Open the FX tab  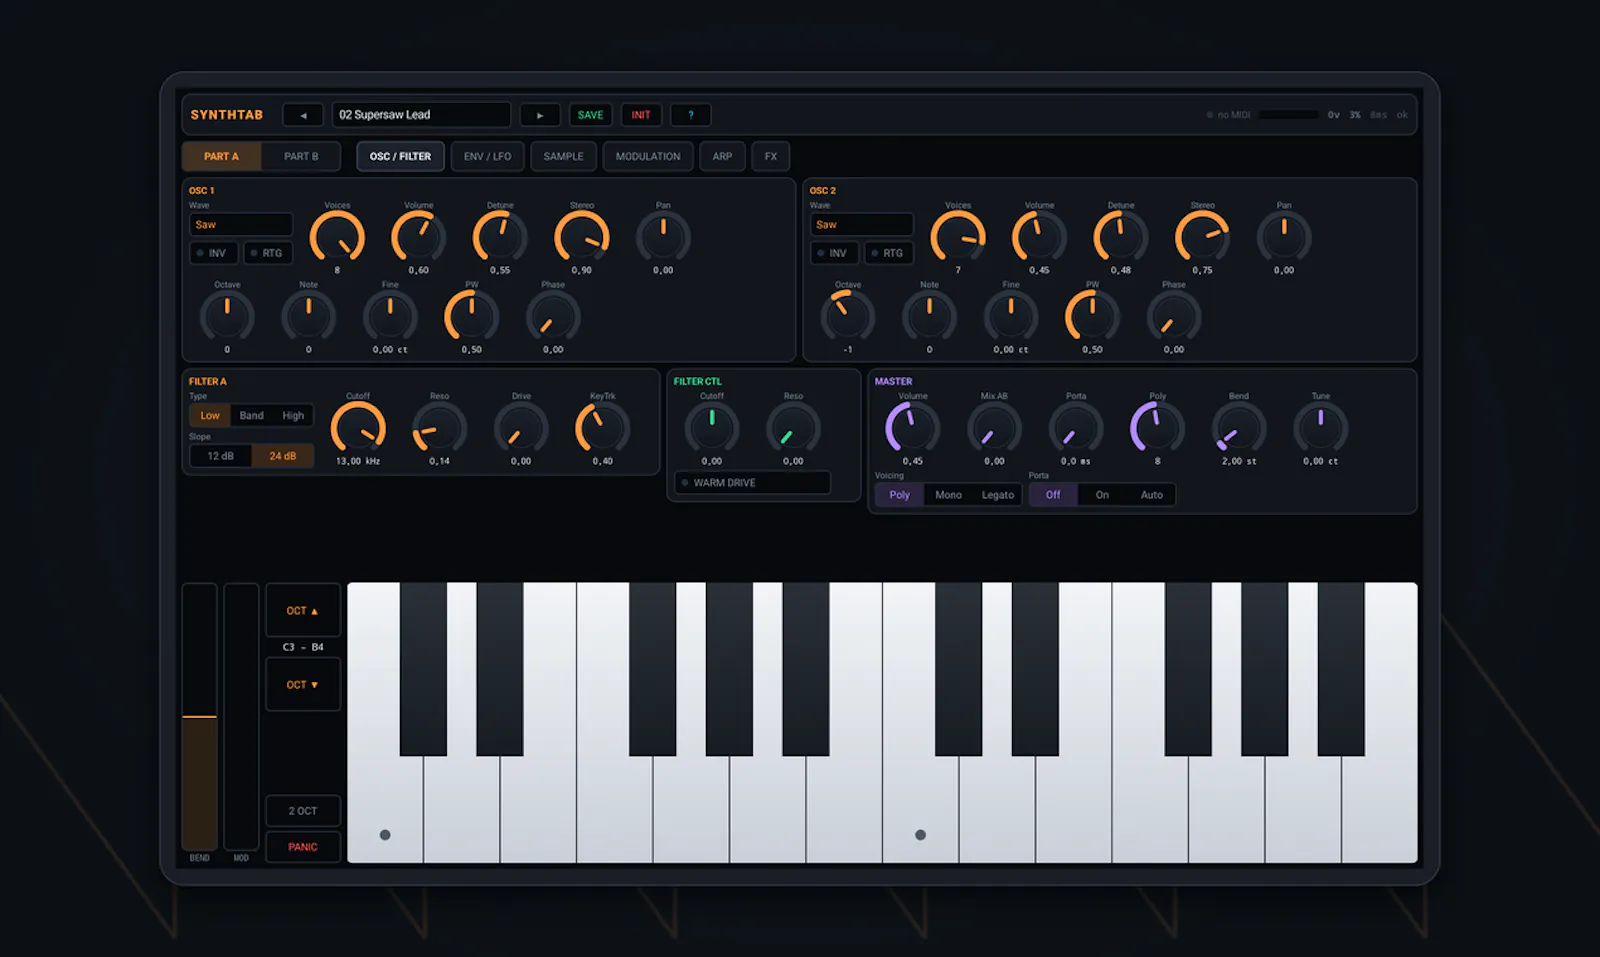771,156
